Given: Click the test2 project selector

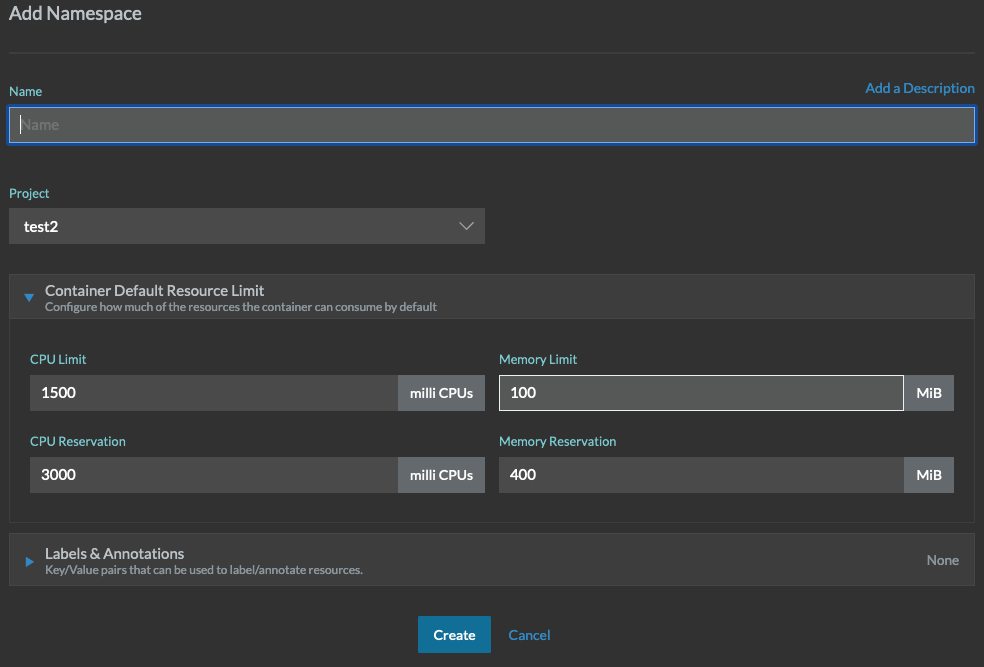Looking at the screenshot, I should coord(247,226).
